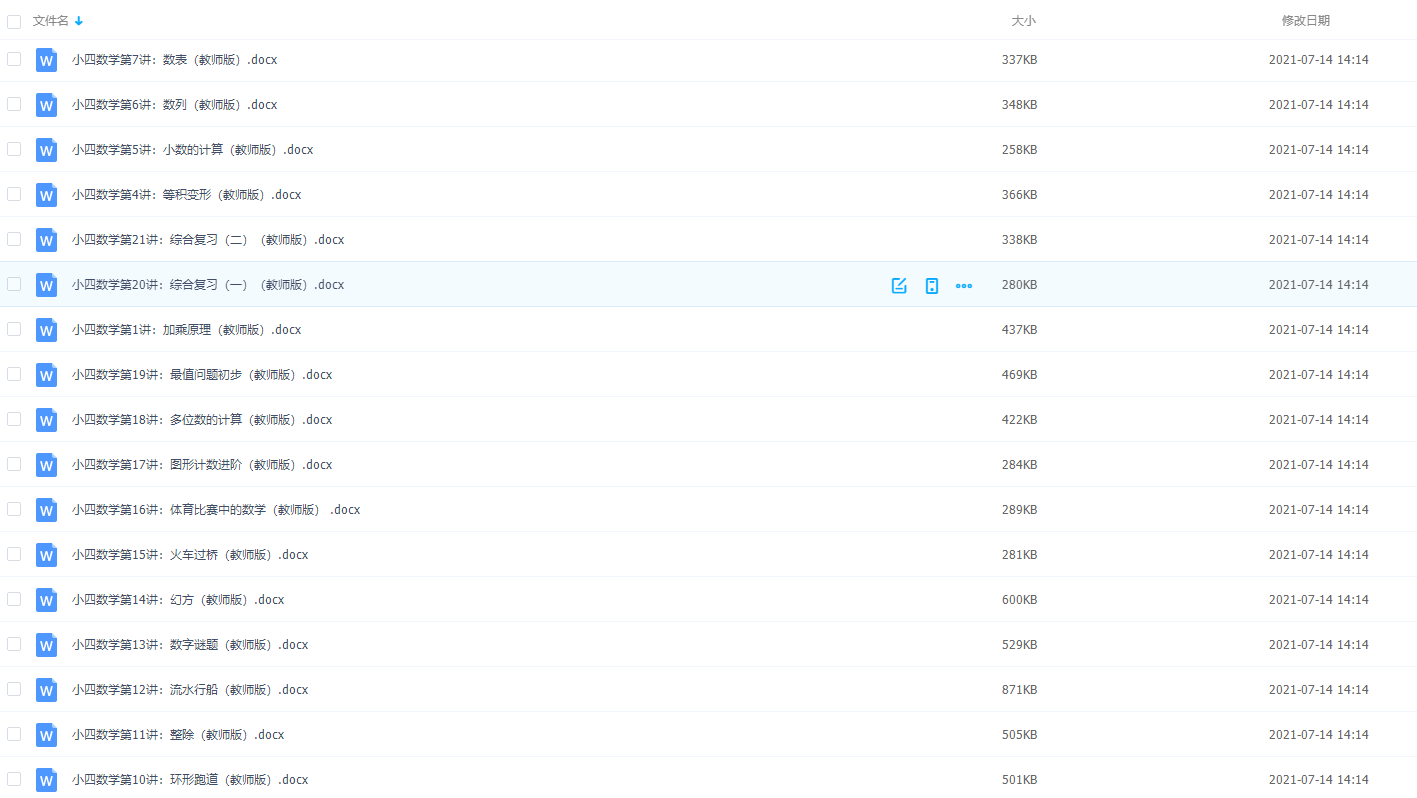
Task: Sort files by 大小 column header
Action: pyautogui.click(x=1023, y=21)
